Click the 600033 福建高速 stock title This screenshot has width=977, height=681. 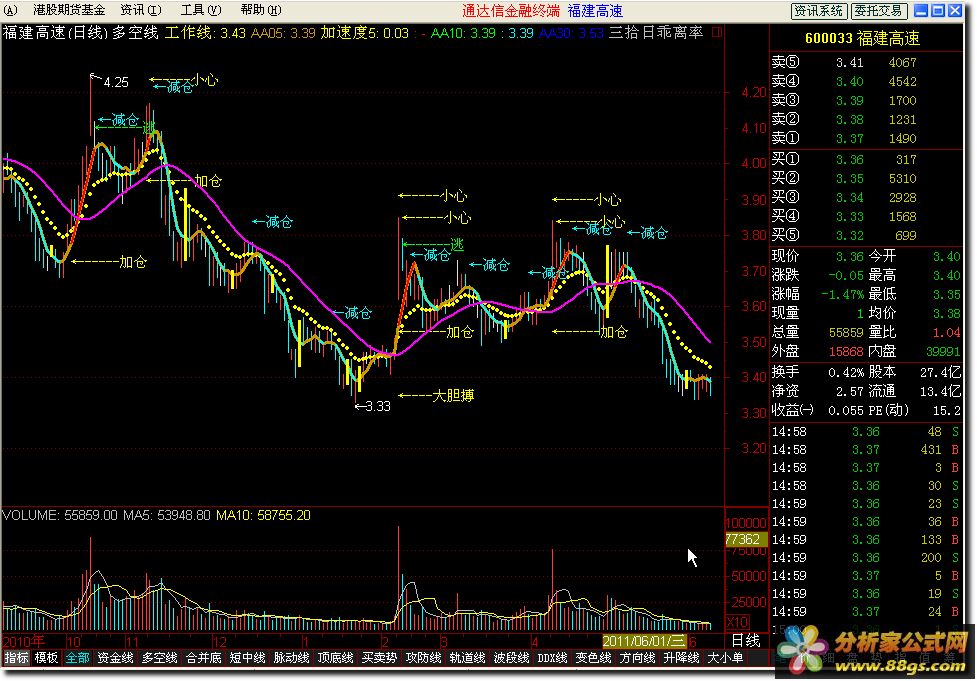(x=862, y=38)
